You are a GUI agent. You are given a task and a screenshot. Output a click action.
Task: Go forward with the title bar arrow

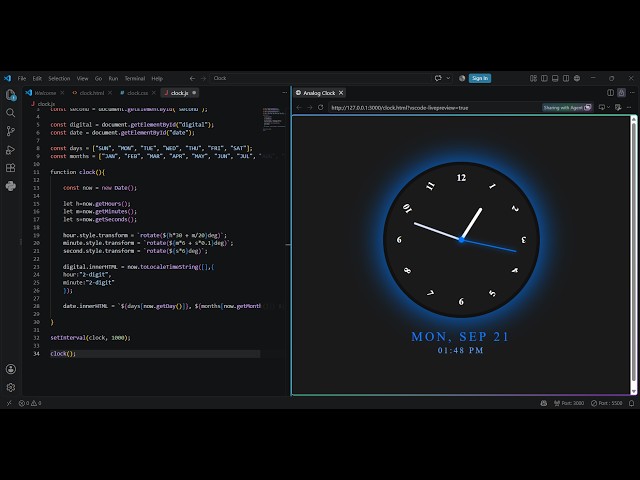tap(203, 78)
